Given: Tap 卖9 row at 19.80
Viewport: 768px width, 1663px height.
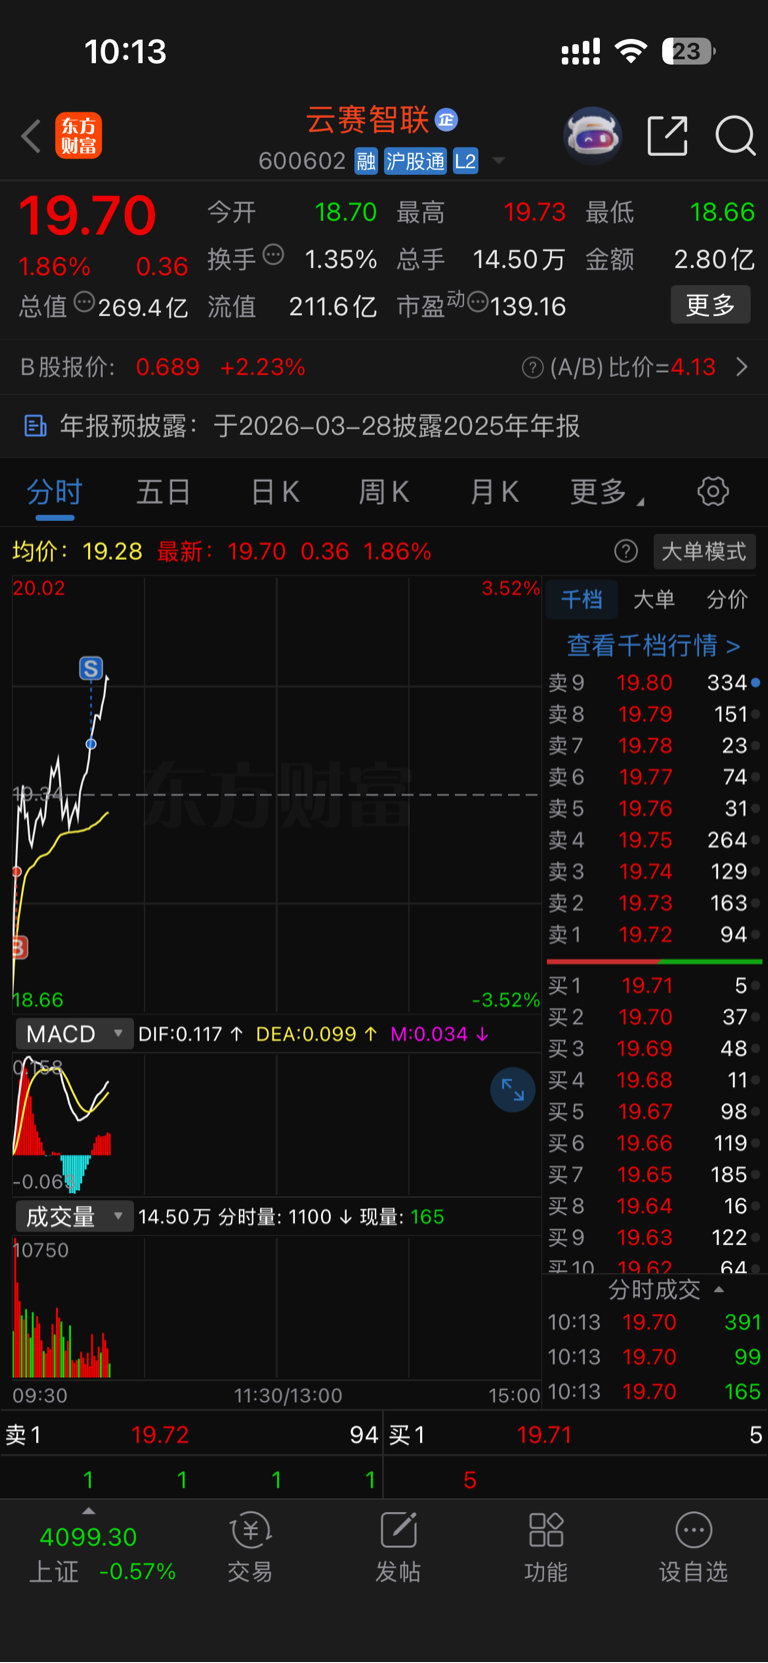Looking at the screenshot, I should coord(654,683).
